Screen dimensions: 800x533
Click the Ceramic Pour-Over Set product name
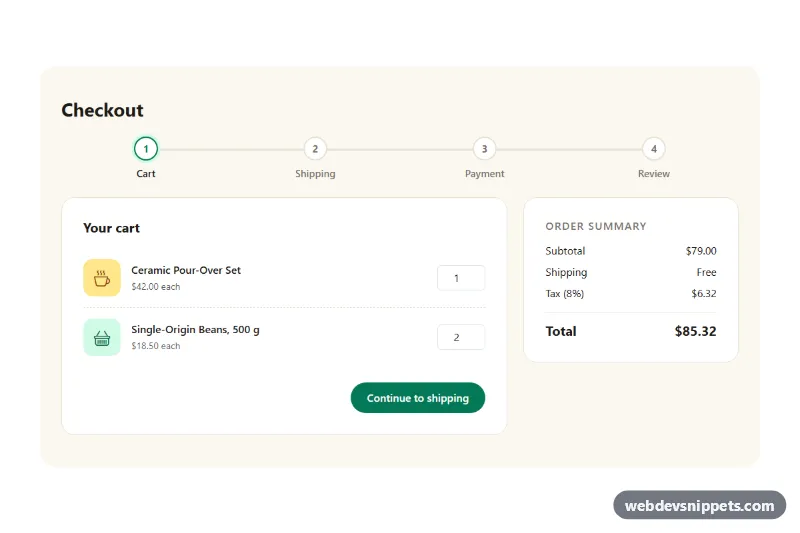click(x=186, y=270)
